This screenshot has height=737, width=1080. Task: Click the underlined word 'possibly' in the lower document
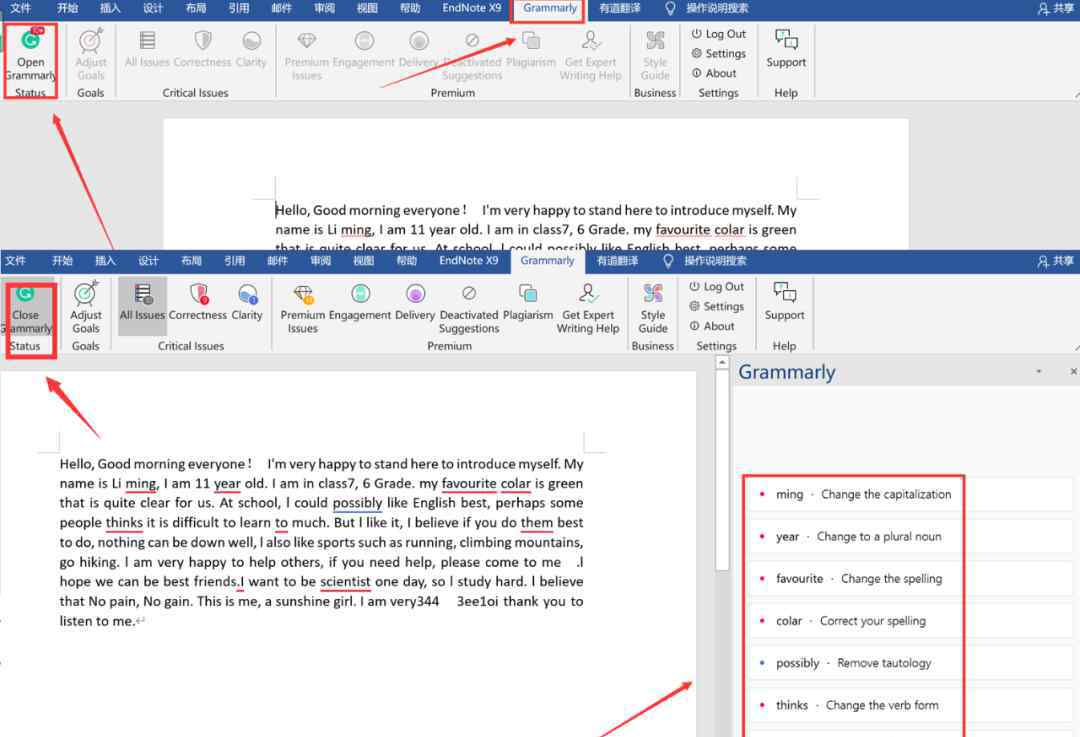357,503
